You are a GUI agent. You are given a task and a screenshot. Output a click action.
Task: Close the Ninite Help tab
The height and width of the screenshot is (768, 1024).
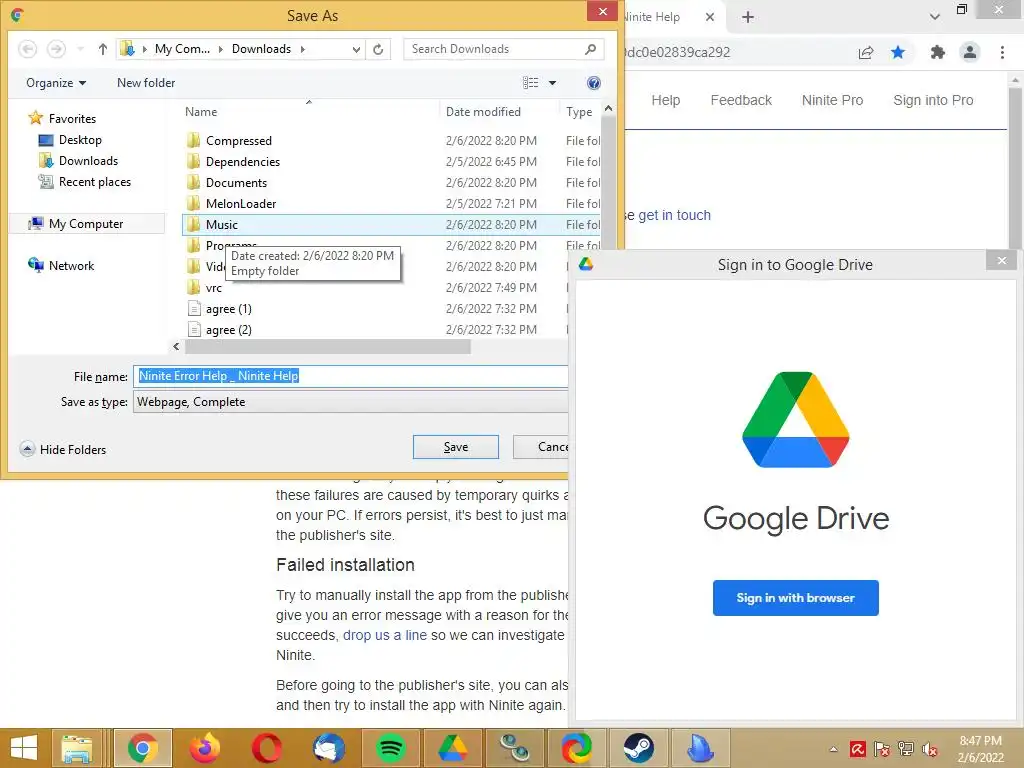(x=710, y=17)
